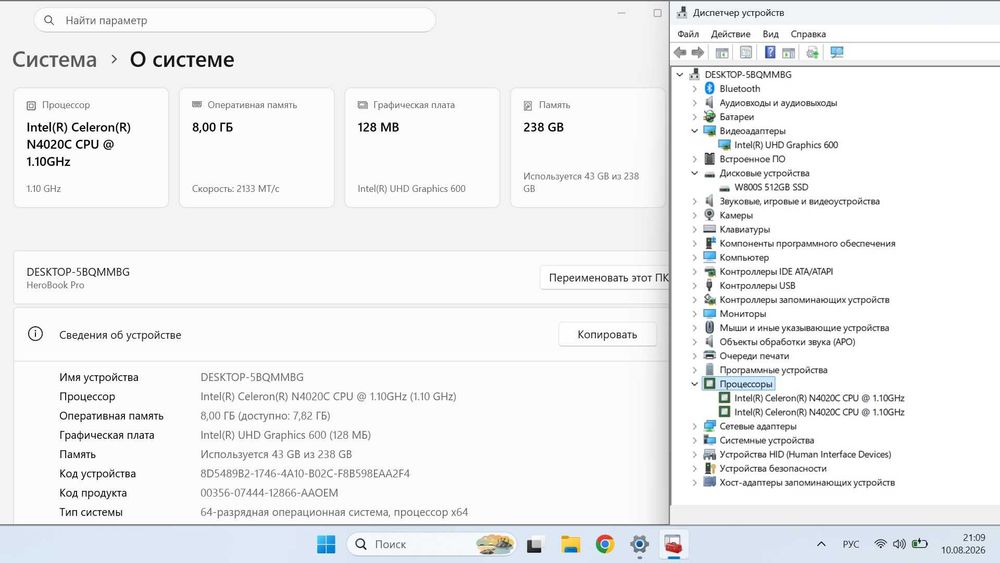This screenshot has width=1000, height=563.
Task: Select first Intel(R) Celeron(R) N4020C processor entry
Action: click(x=819, y=398)
